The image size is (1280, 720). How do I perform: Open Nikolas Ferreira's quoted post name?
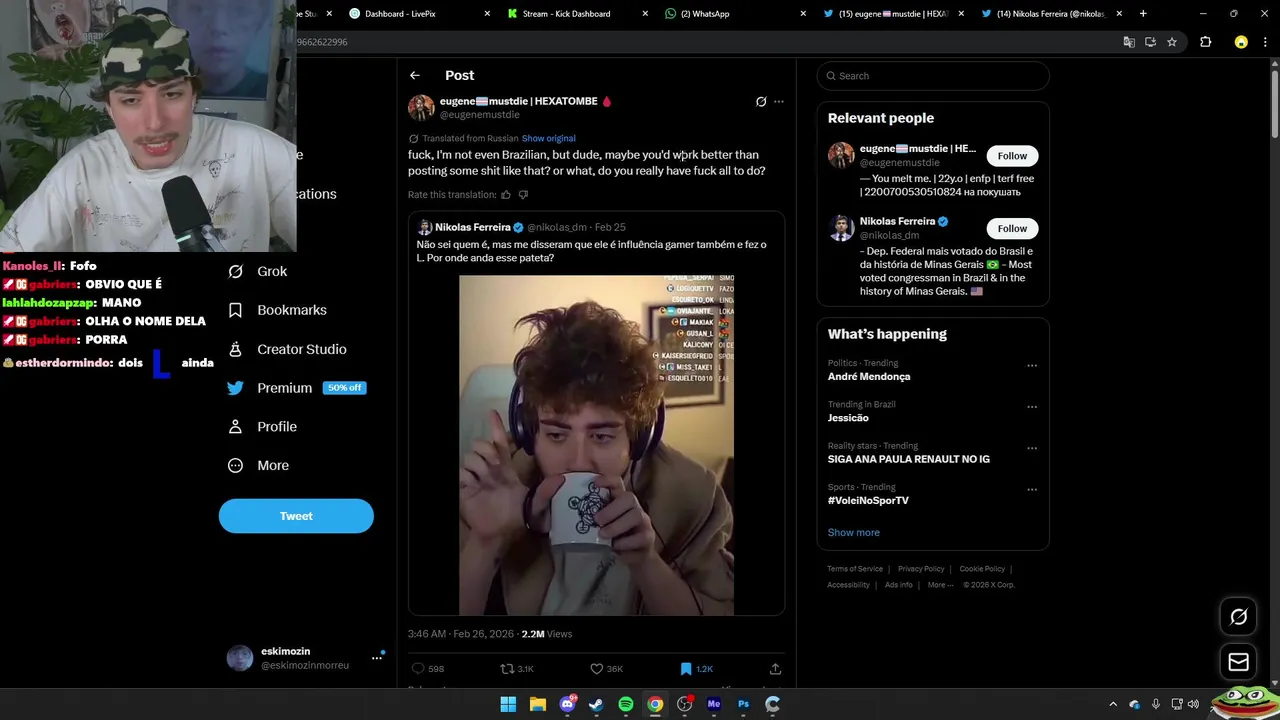pos(473,227)
